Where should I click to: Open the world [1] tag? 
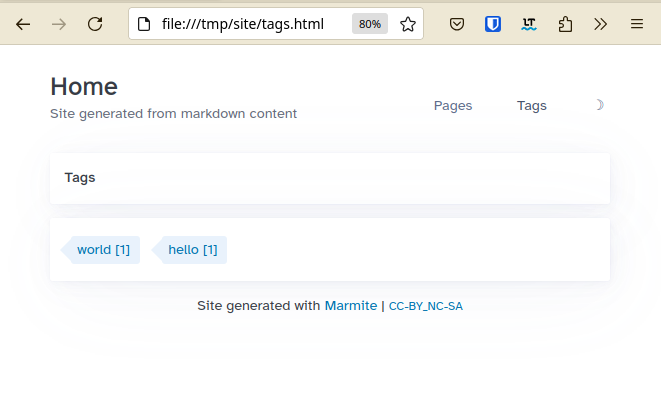(103, 250)
